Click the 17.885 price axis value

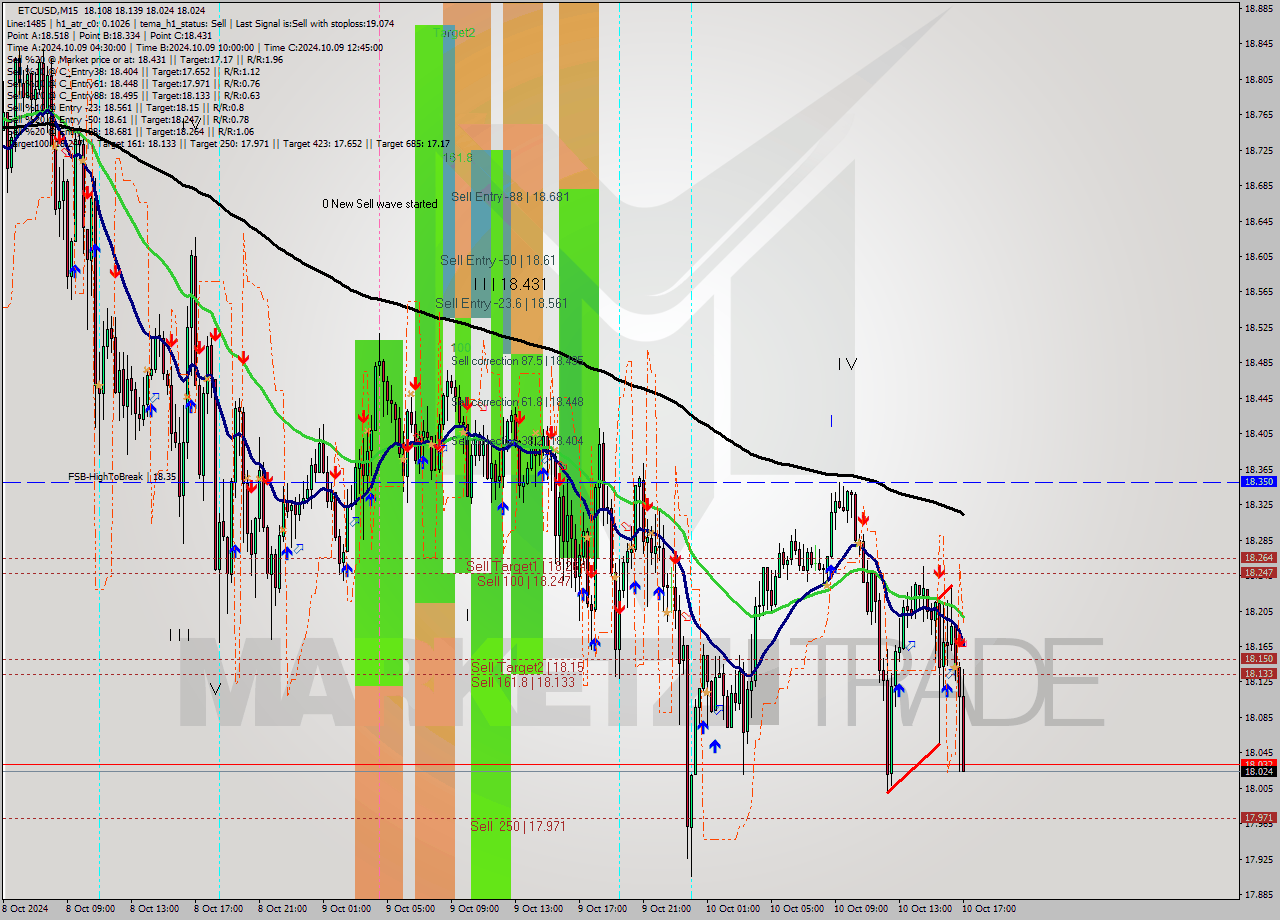click(x=1258, y=895)
